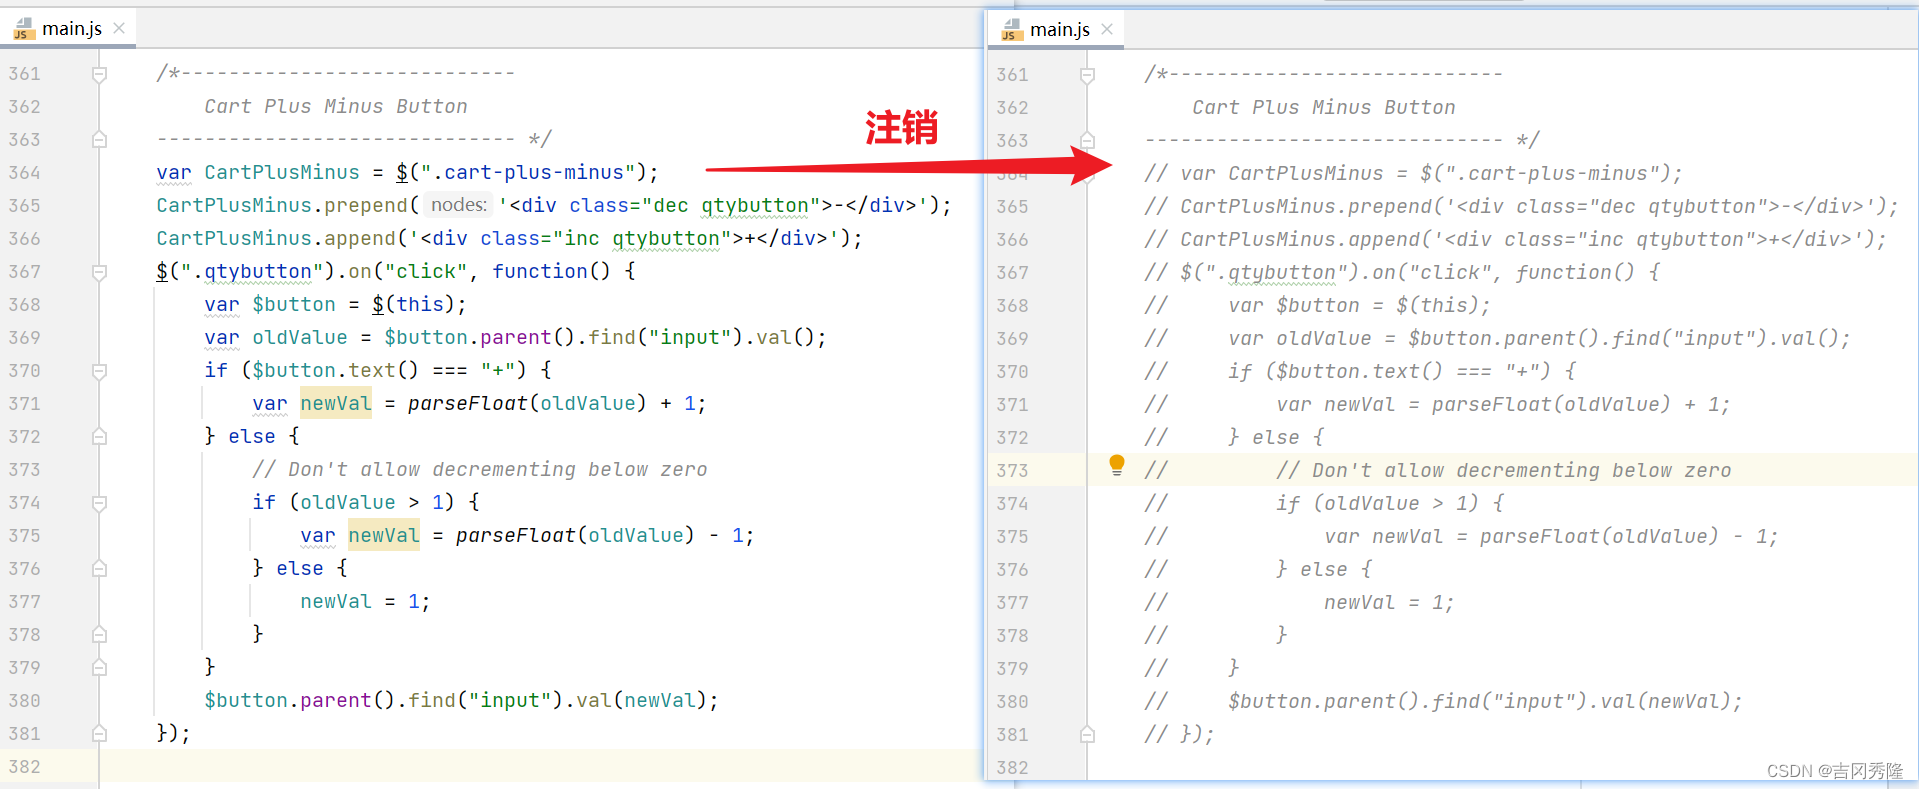Click the comment 'Don't allow decrementing below zero' left editor
This screenshot has width=1919, height=789.
pyautogui.click(x=480, y=469)
